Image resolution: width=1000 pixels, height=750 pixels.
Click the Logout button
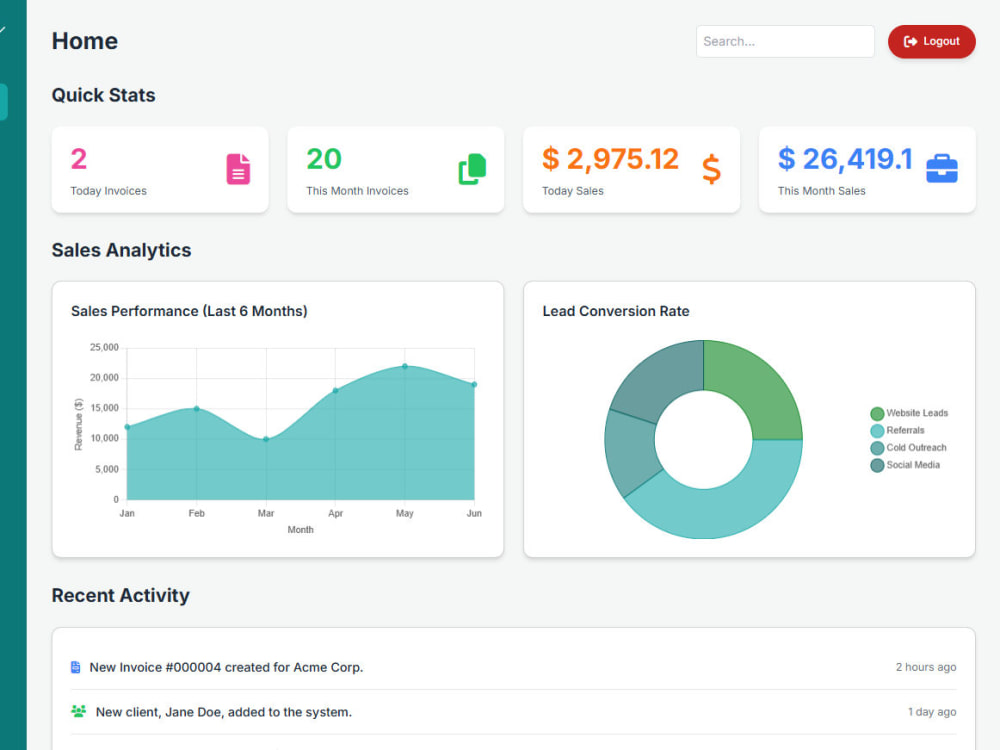coord(931,41)
